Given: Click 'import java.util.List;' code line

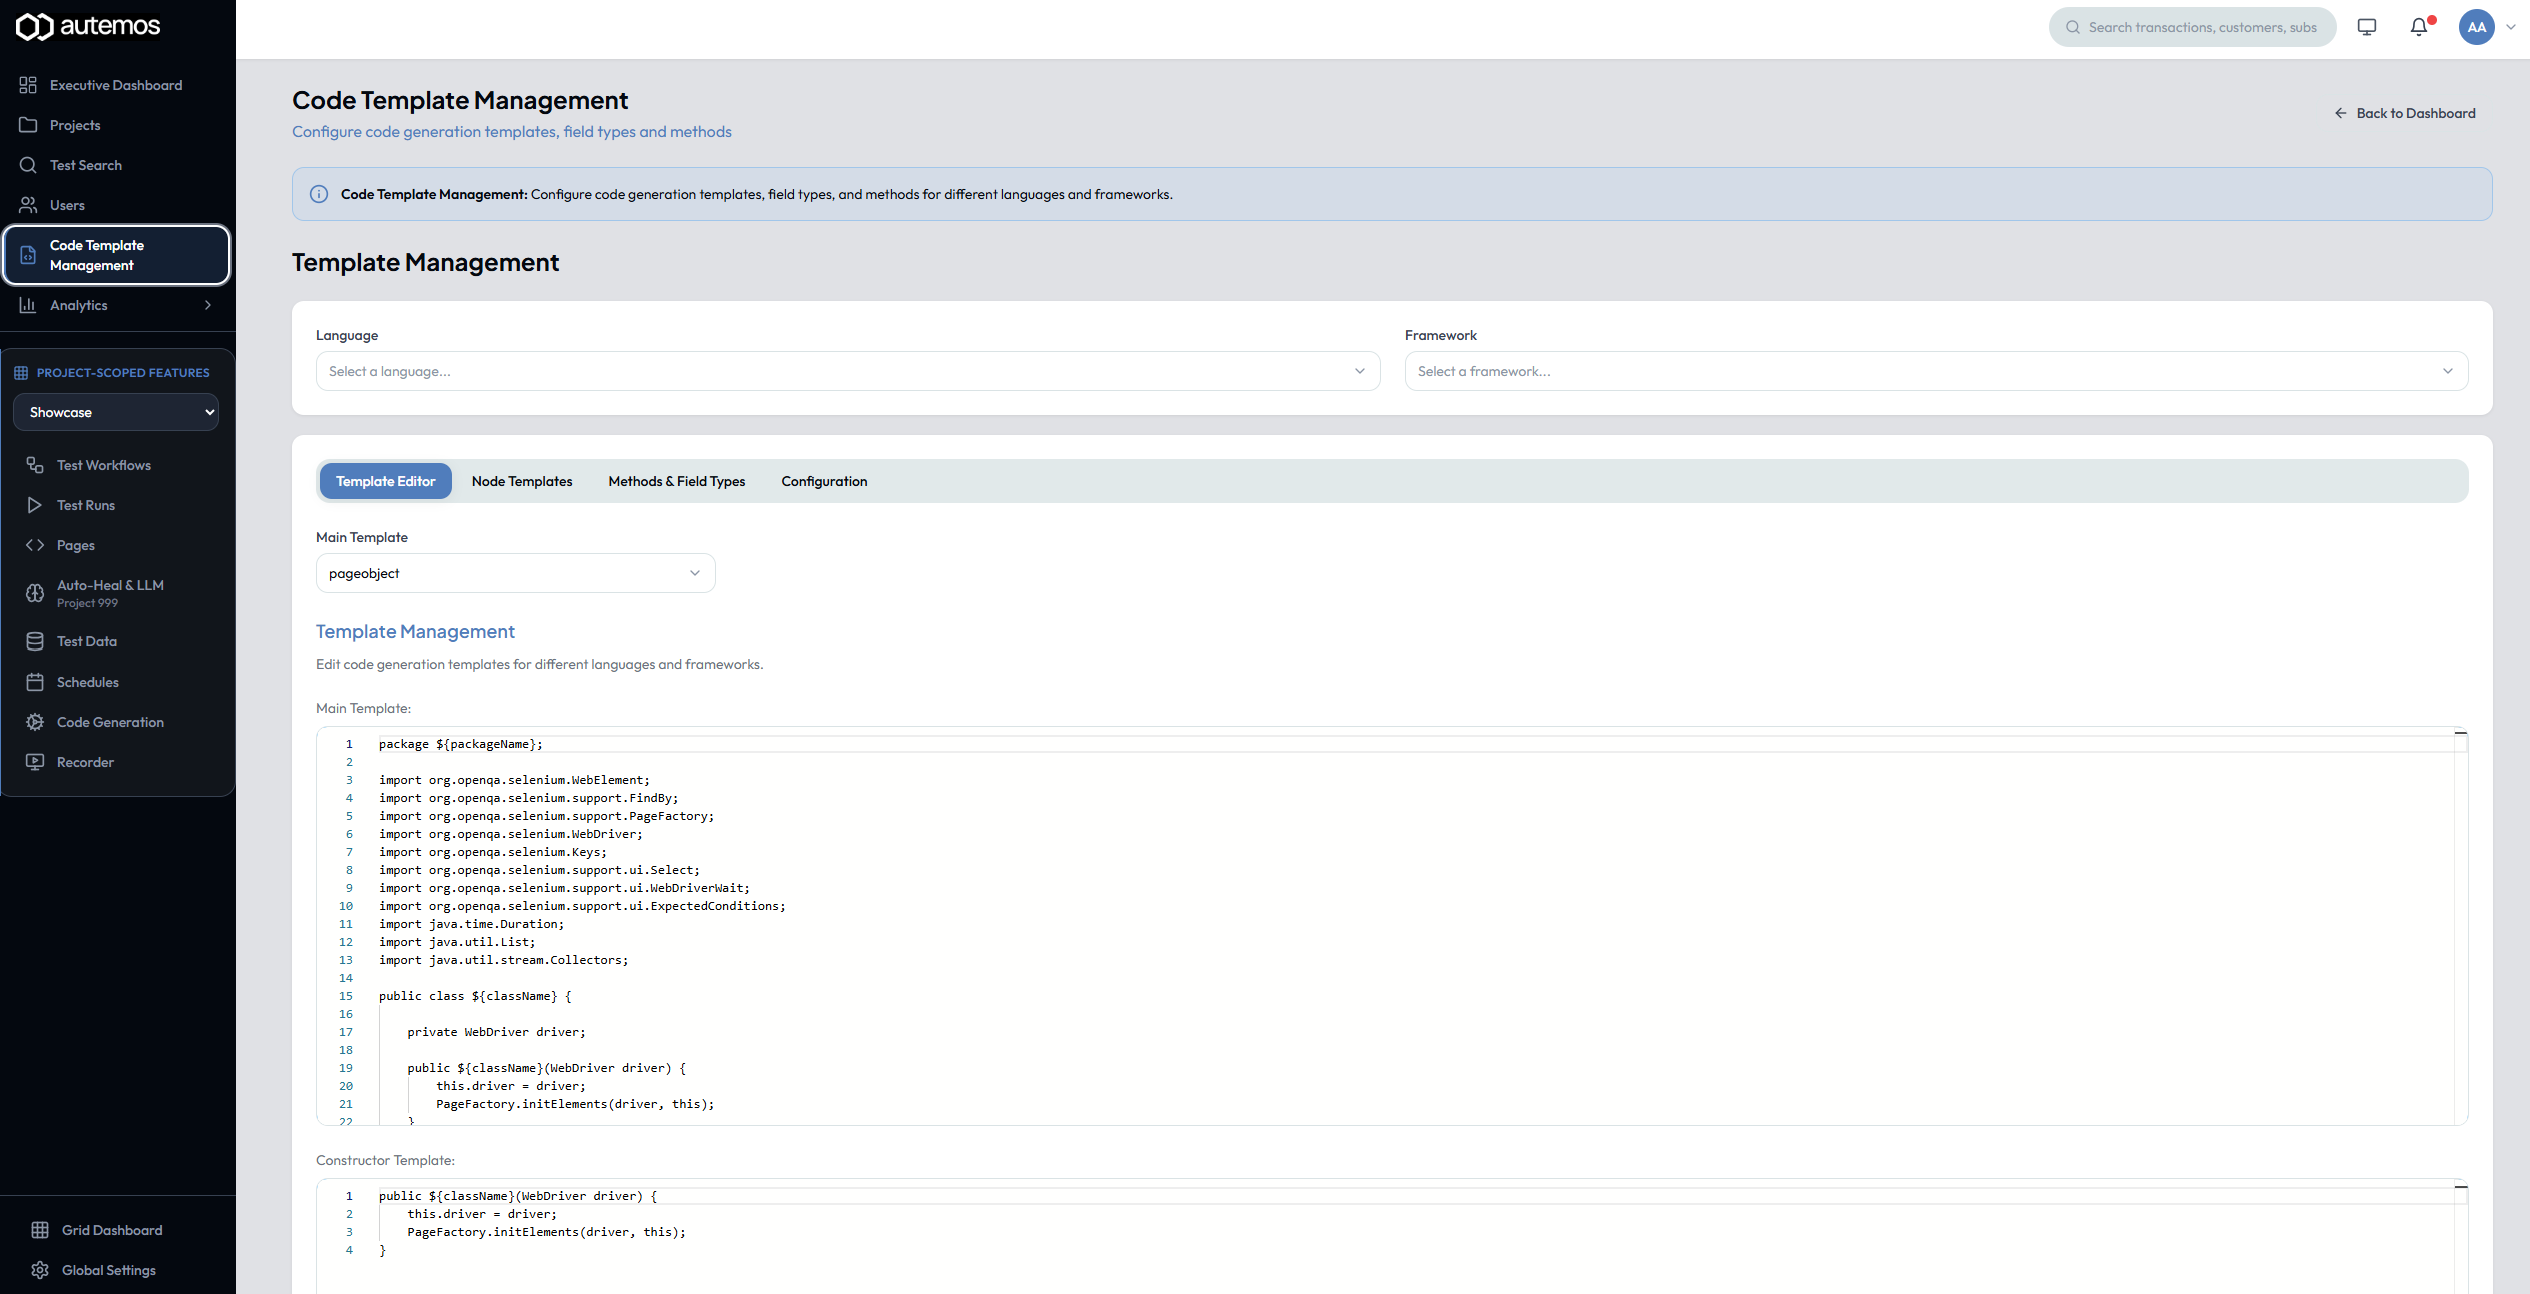Looking at the screenshot, I should click(457, 942).
